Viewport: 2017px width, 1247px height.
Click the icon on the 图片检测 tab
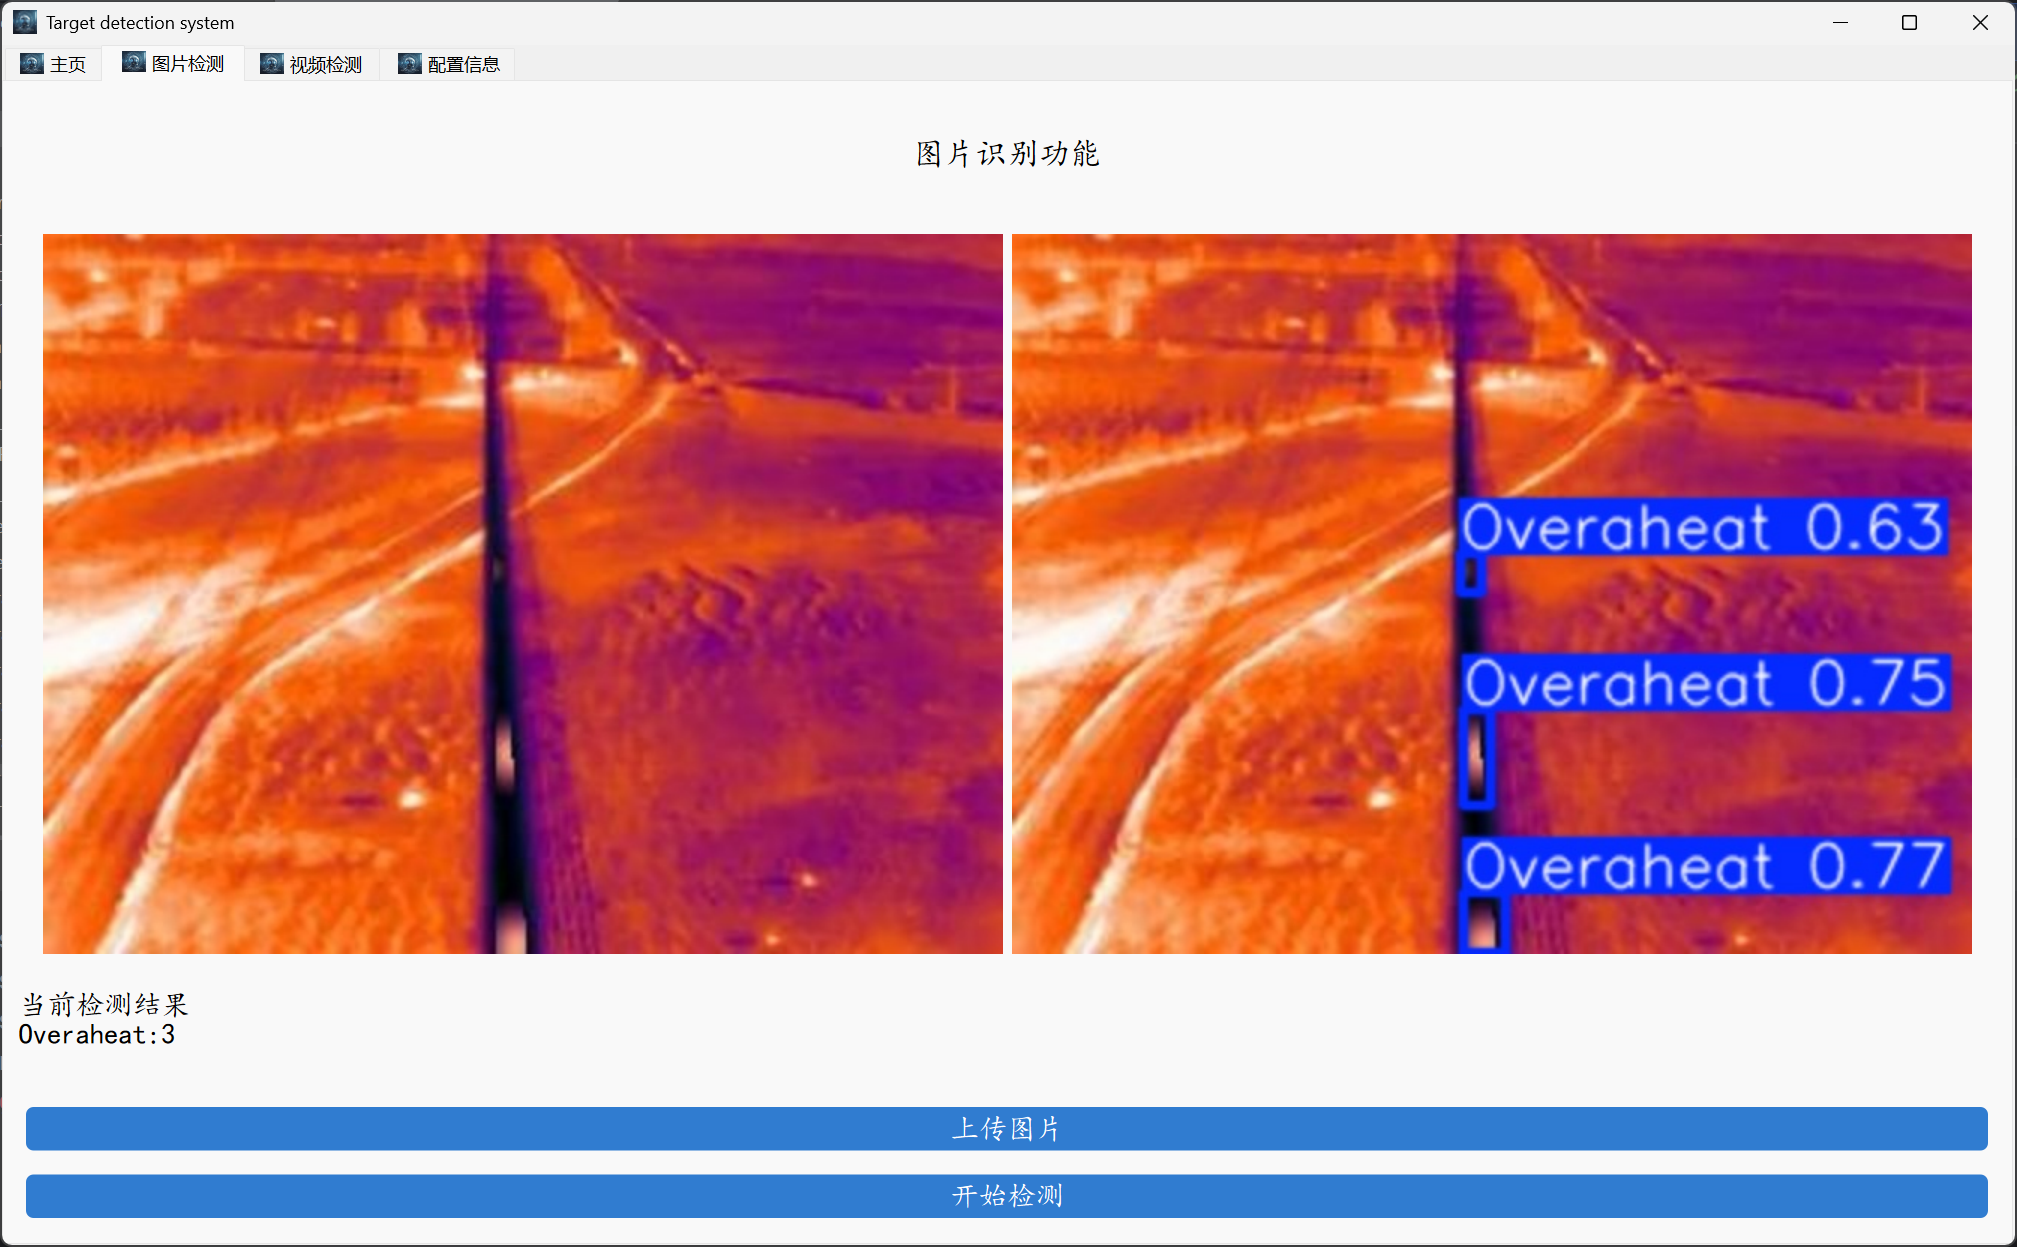tap(134, 63)
